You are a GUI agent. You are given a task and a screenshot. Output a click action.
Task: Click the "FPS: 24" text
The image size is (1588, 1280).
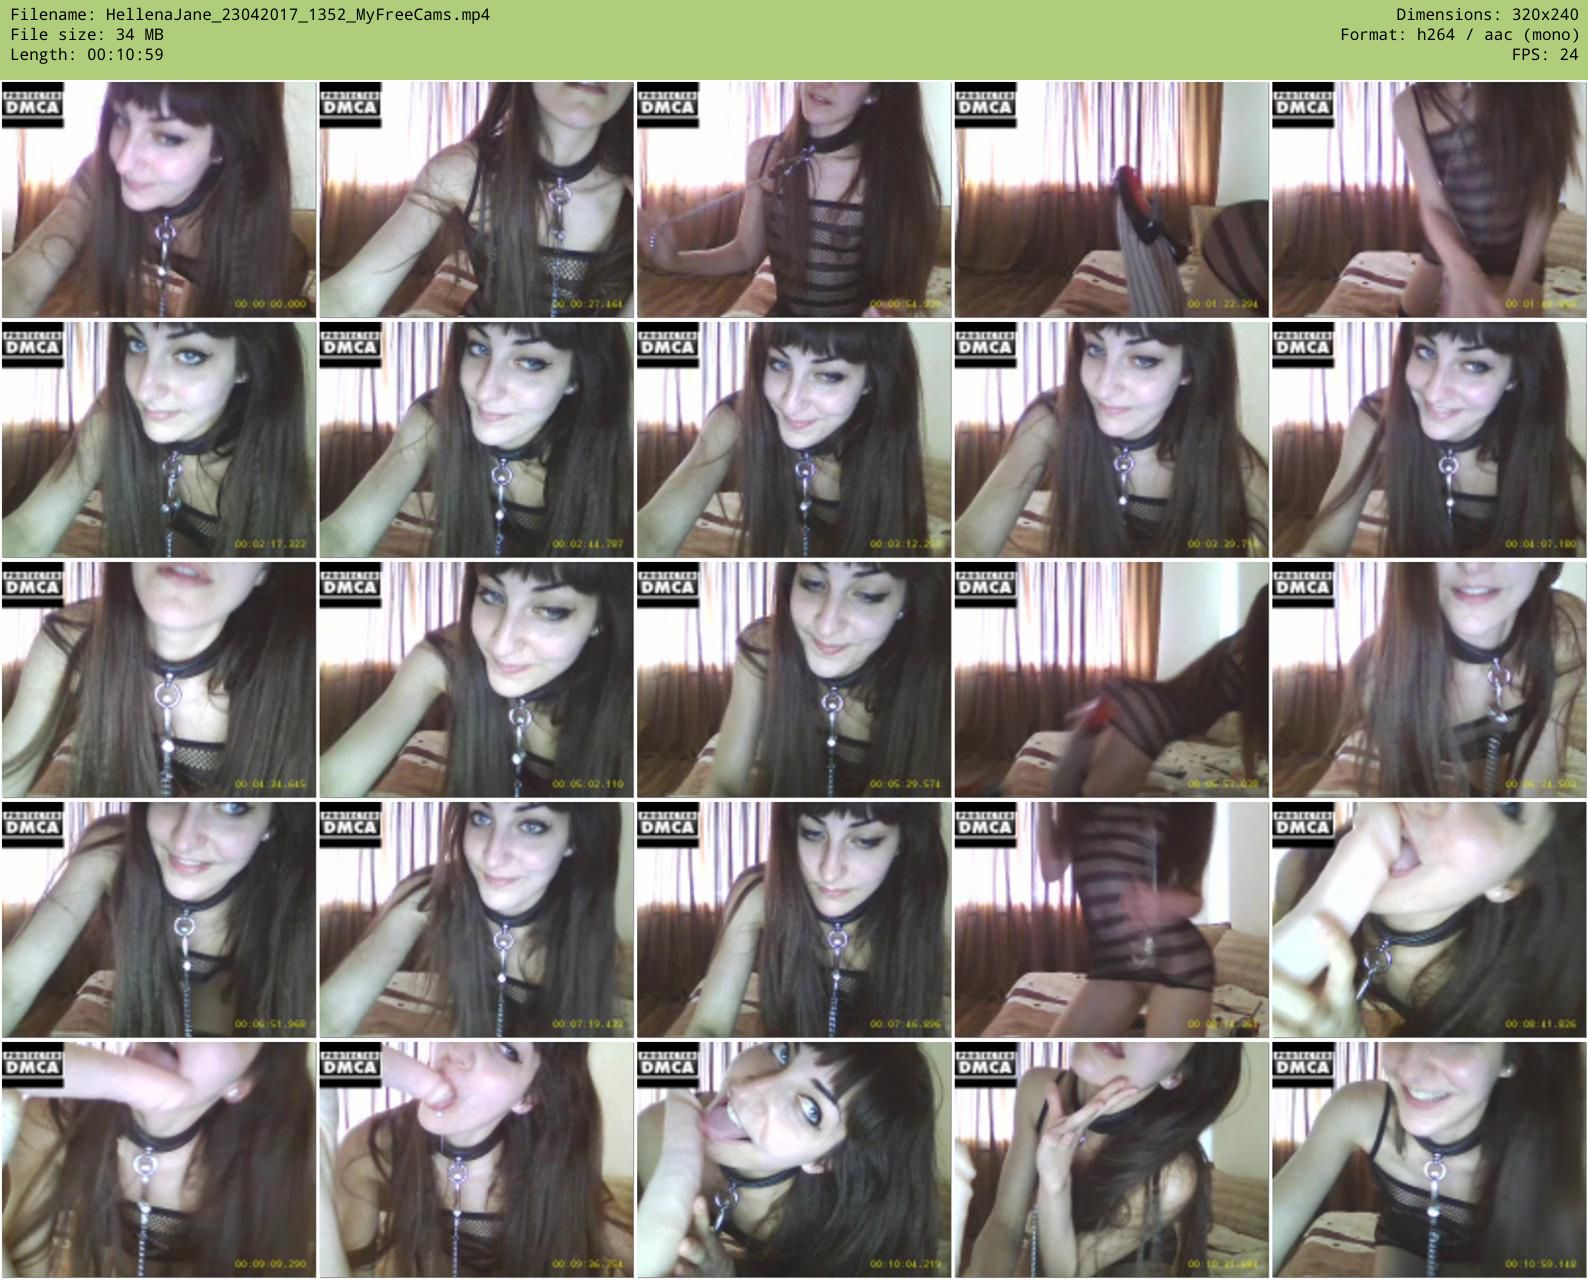(1545, 55)
